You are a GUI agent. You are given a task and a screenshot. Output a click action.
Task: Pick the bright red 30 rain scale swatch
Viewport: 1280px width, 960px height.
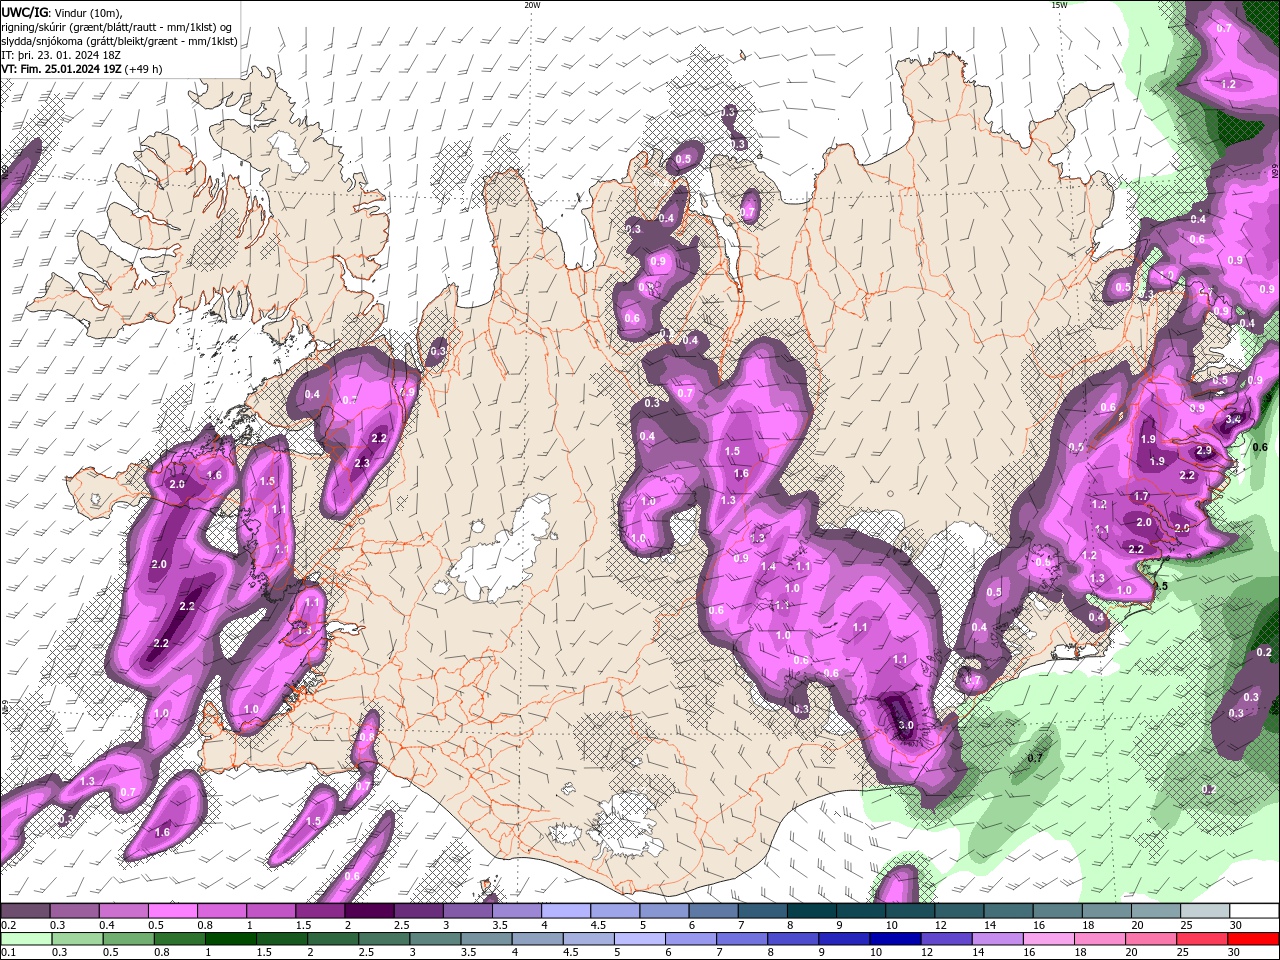1254,939
